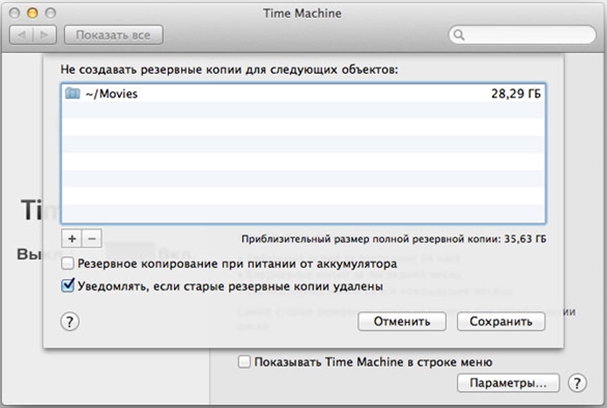Open the Параметры… button

coord(508,383)
